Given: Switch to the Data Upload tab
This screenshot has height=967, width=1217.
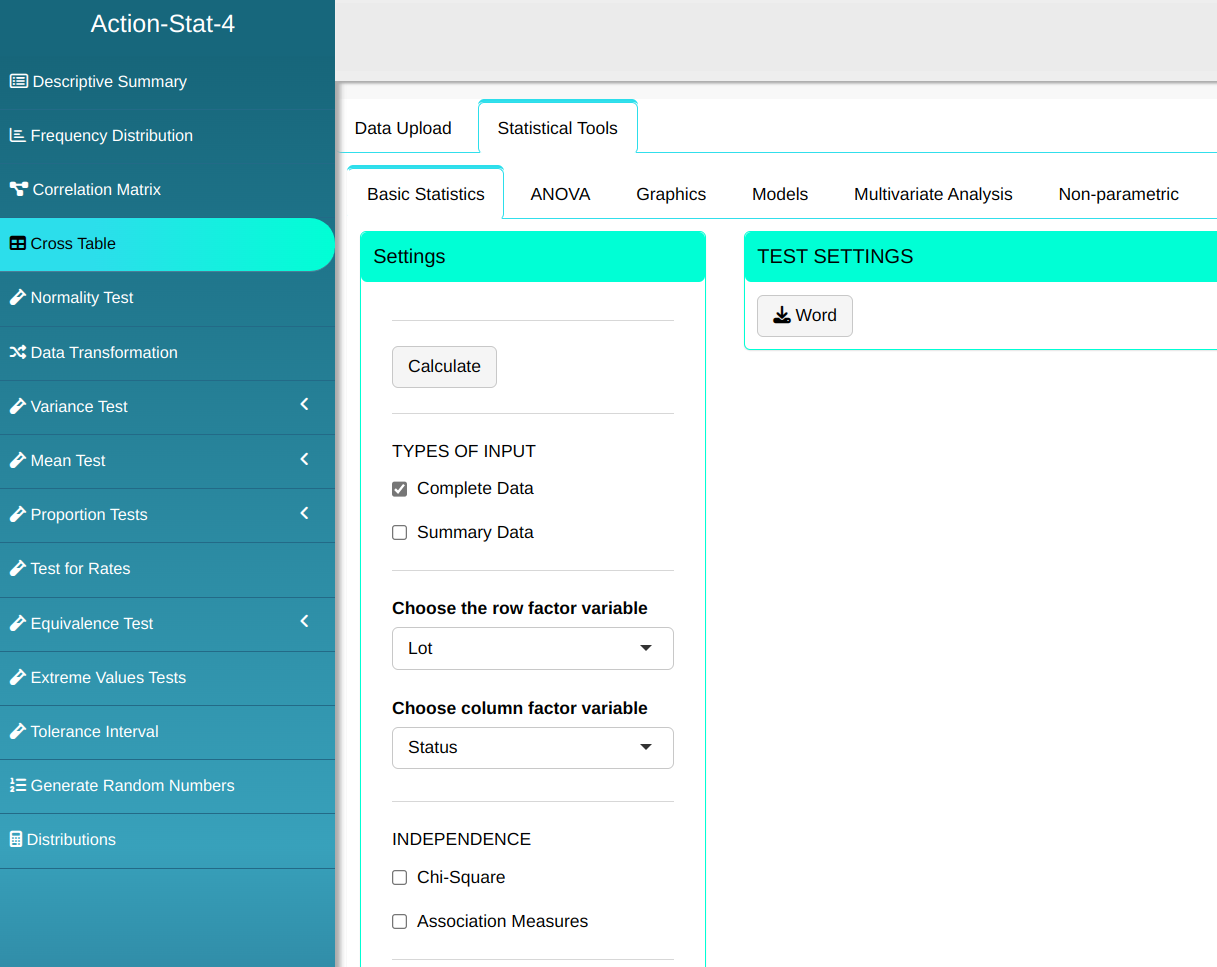Looking at the screenshot, I should click(x=403, y=128).
